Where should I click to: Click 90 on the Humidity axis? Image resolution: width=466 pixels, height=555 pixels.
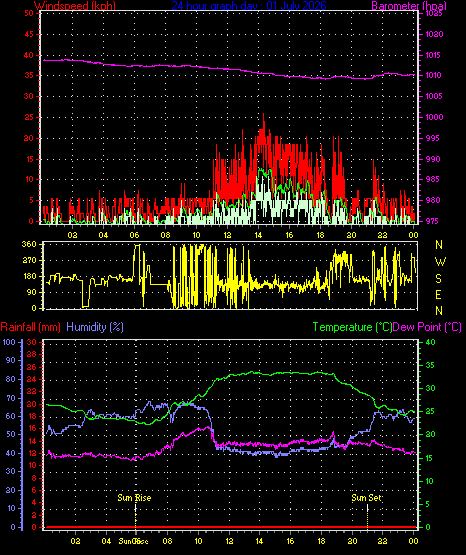11,360
